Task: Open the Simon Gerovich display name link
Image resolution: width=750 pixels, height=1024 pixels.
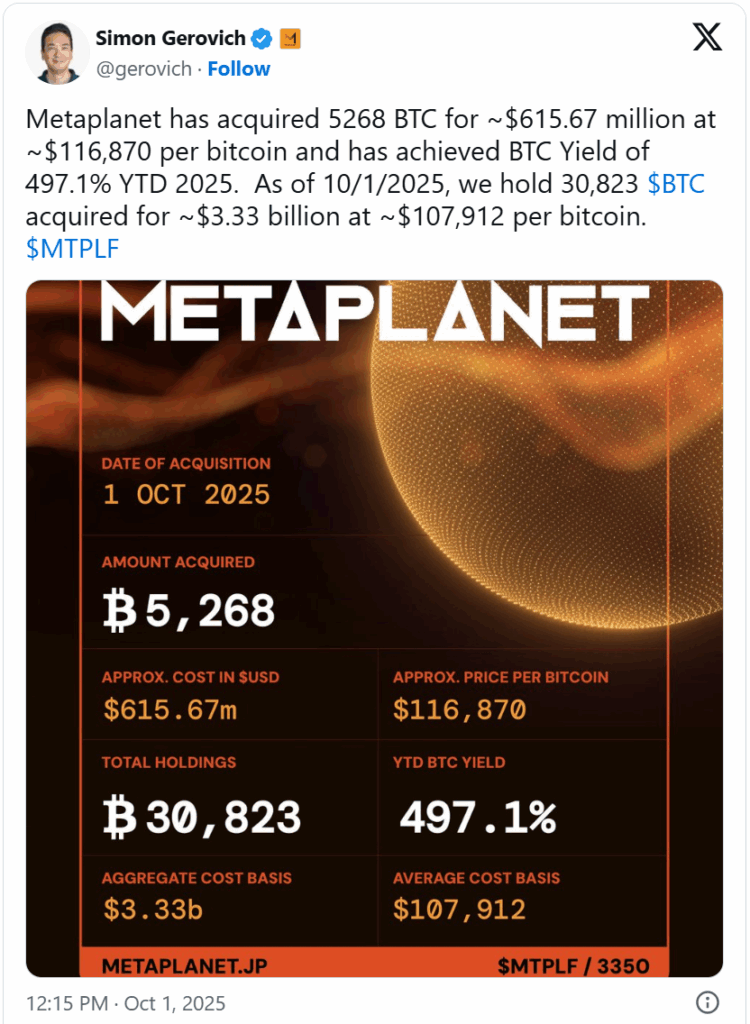Action: tap(171, 39)
